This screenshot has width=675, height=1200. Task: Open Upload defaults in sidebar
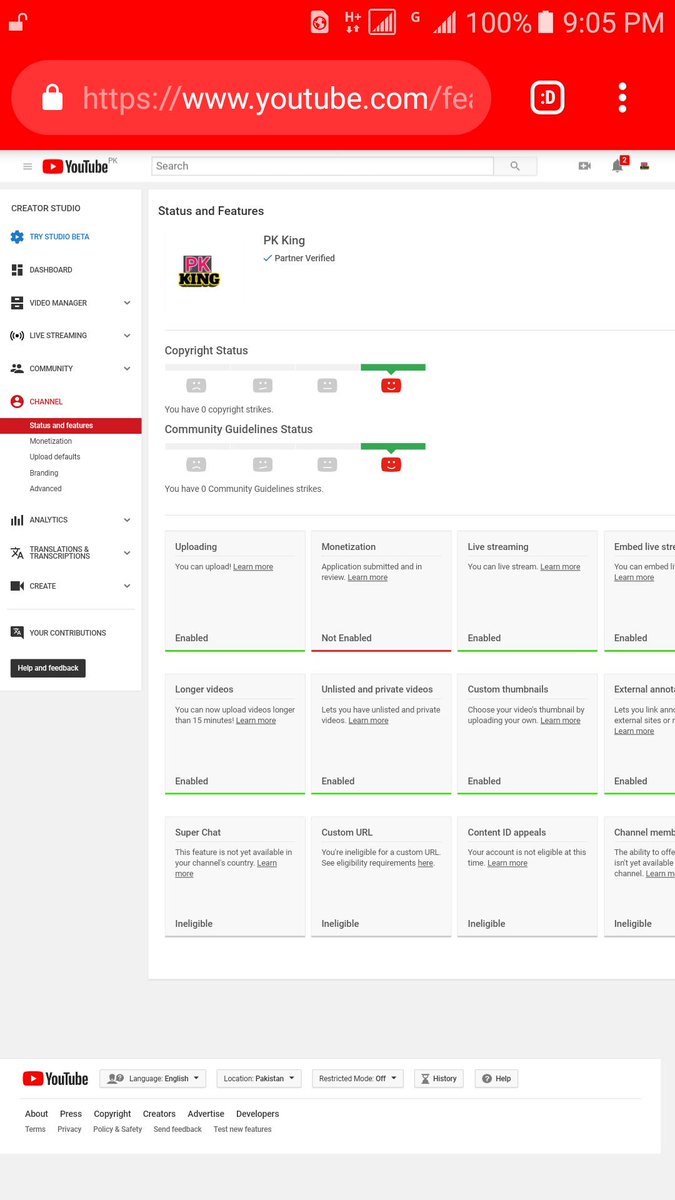pos(55,457)
